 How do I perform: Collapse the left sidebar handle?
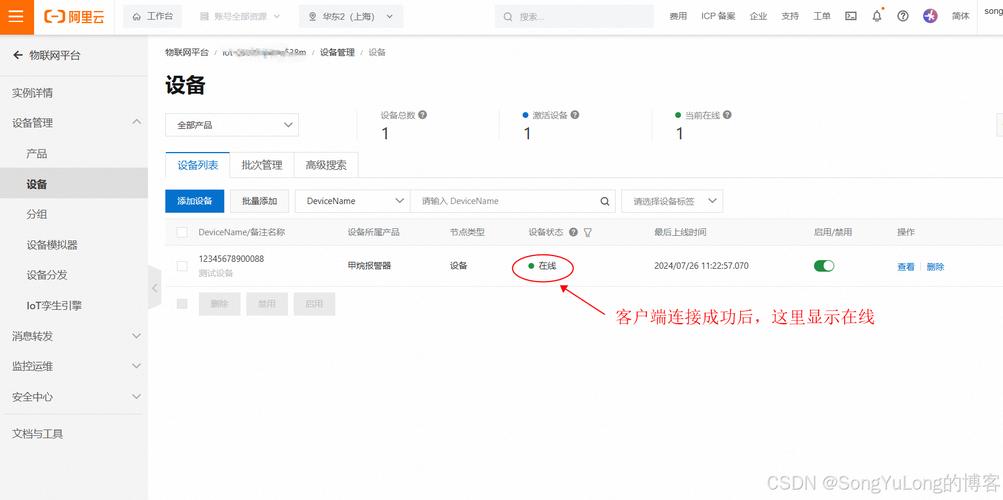[155, 288]
